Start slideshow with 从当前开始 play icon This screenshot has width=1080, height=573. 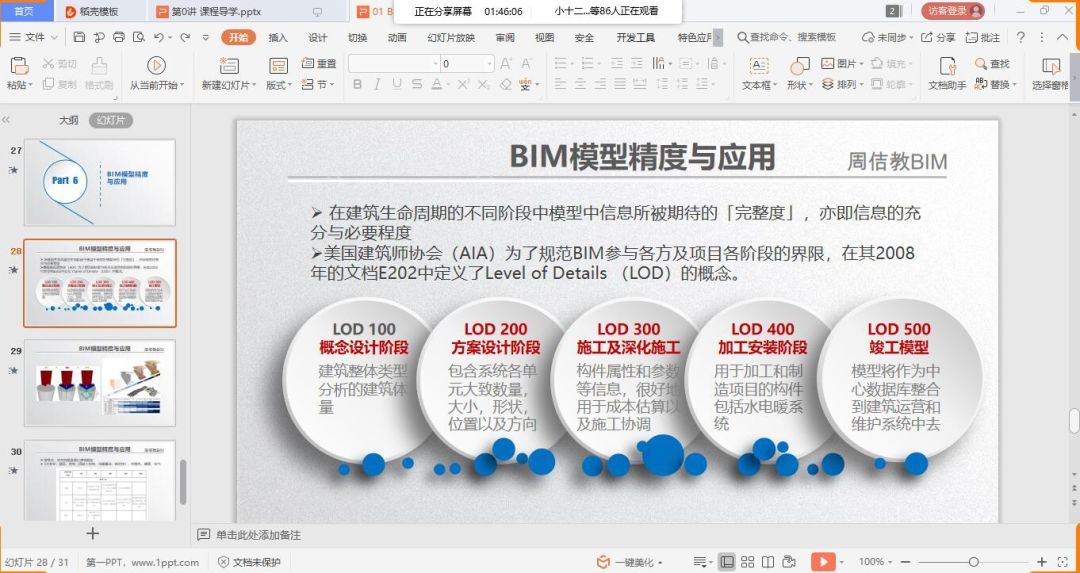click(156, 65)
